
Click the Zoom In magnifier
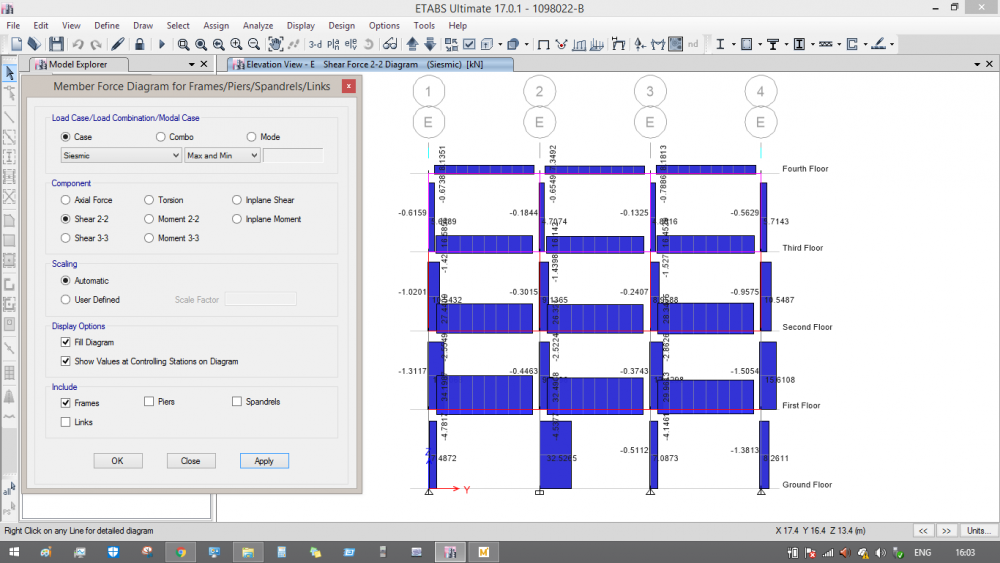coord(236,44)
